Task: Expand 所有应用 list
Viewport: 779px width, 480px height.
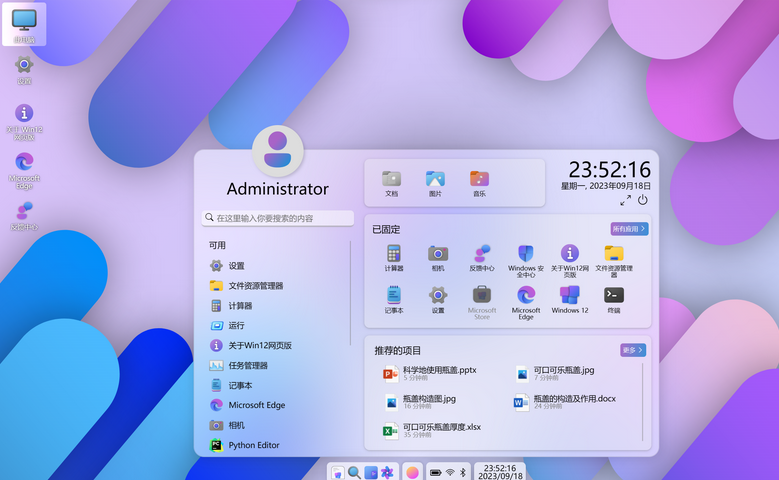Action: [629, 229]
